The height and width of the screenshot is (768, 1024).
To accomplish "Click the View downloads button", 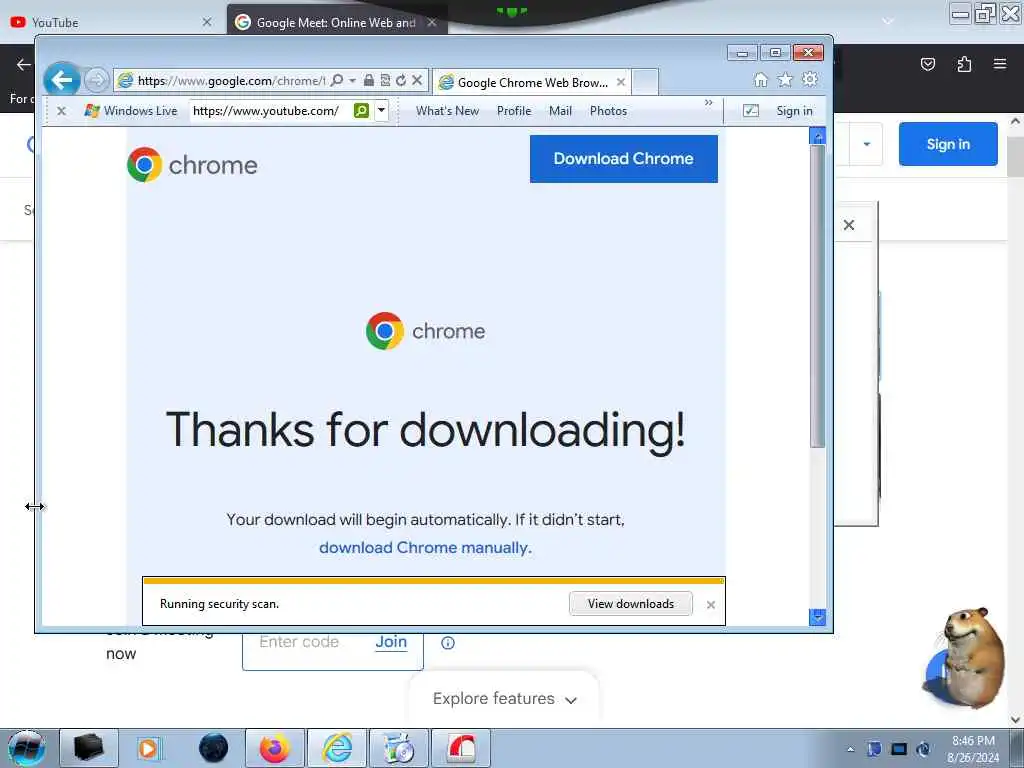I will coord(631,603).
